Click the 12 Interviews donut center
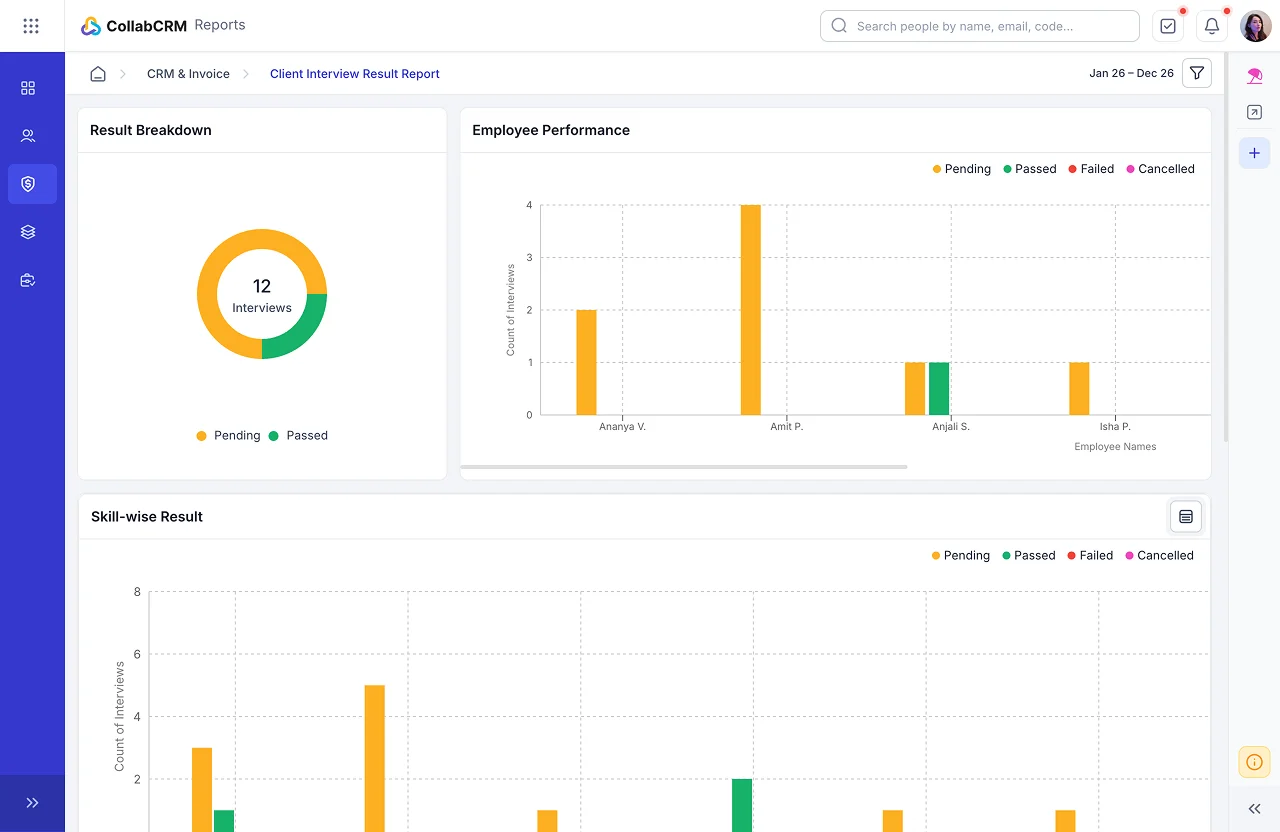 click(x=262, y=295)
